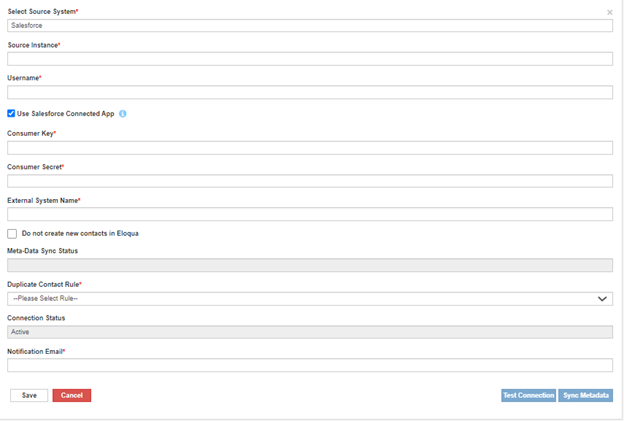Uncheck Use Salesforce Connected App checkbox
624x421 pixels.
tap(11, 114)
